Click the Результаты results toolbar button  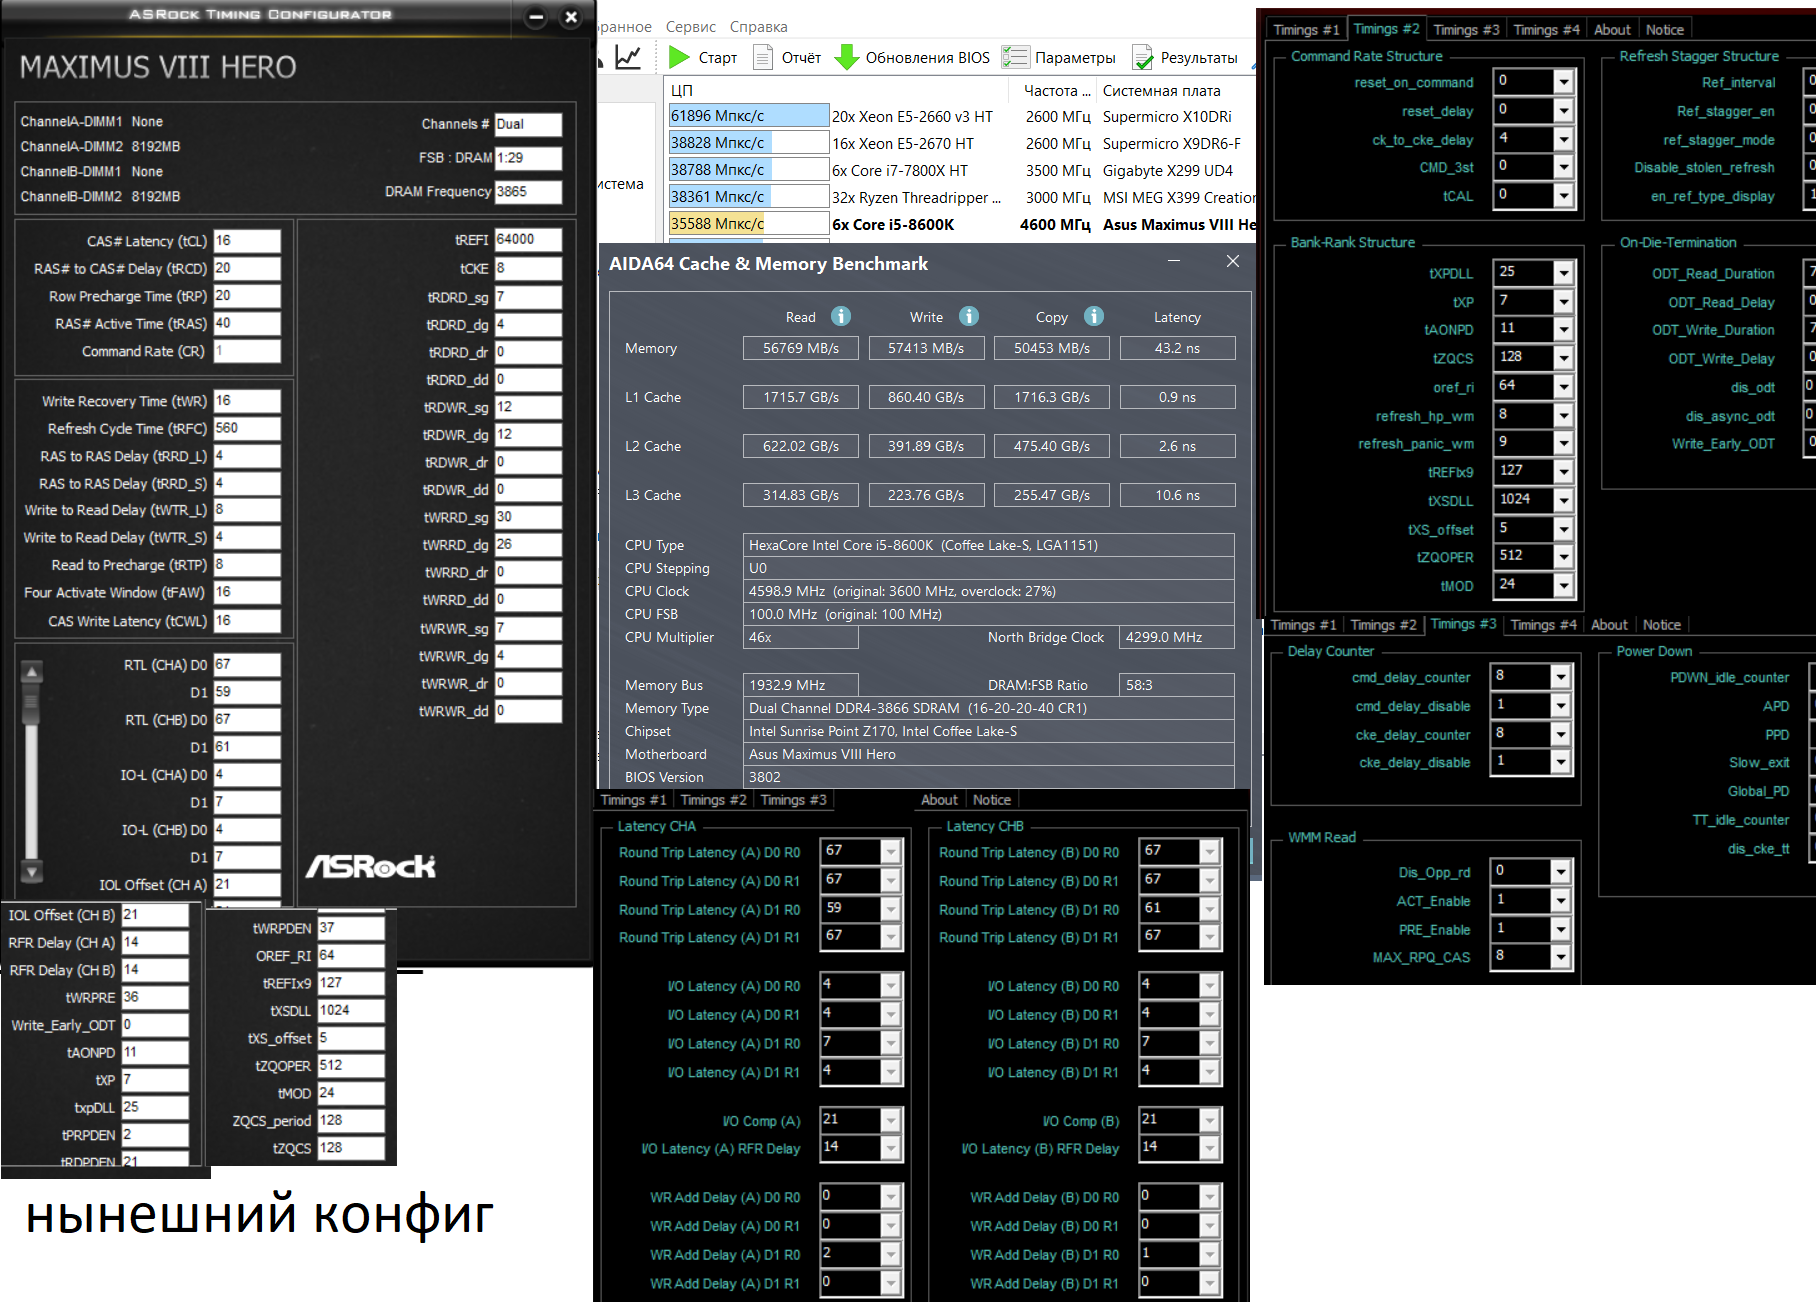pyautogui.click(x=1185, y=57)
